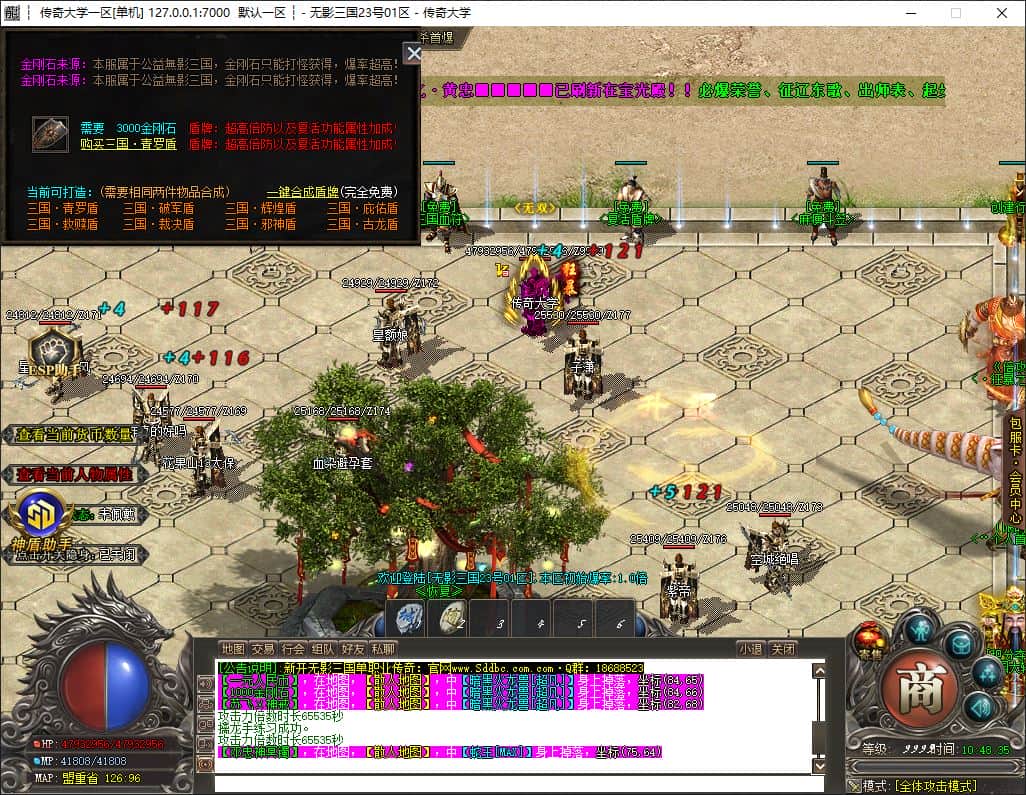Select 三国·邪神盾 in the craft list
This screenshot has height=795, width=1026.
[x=260, y=224]
